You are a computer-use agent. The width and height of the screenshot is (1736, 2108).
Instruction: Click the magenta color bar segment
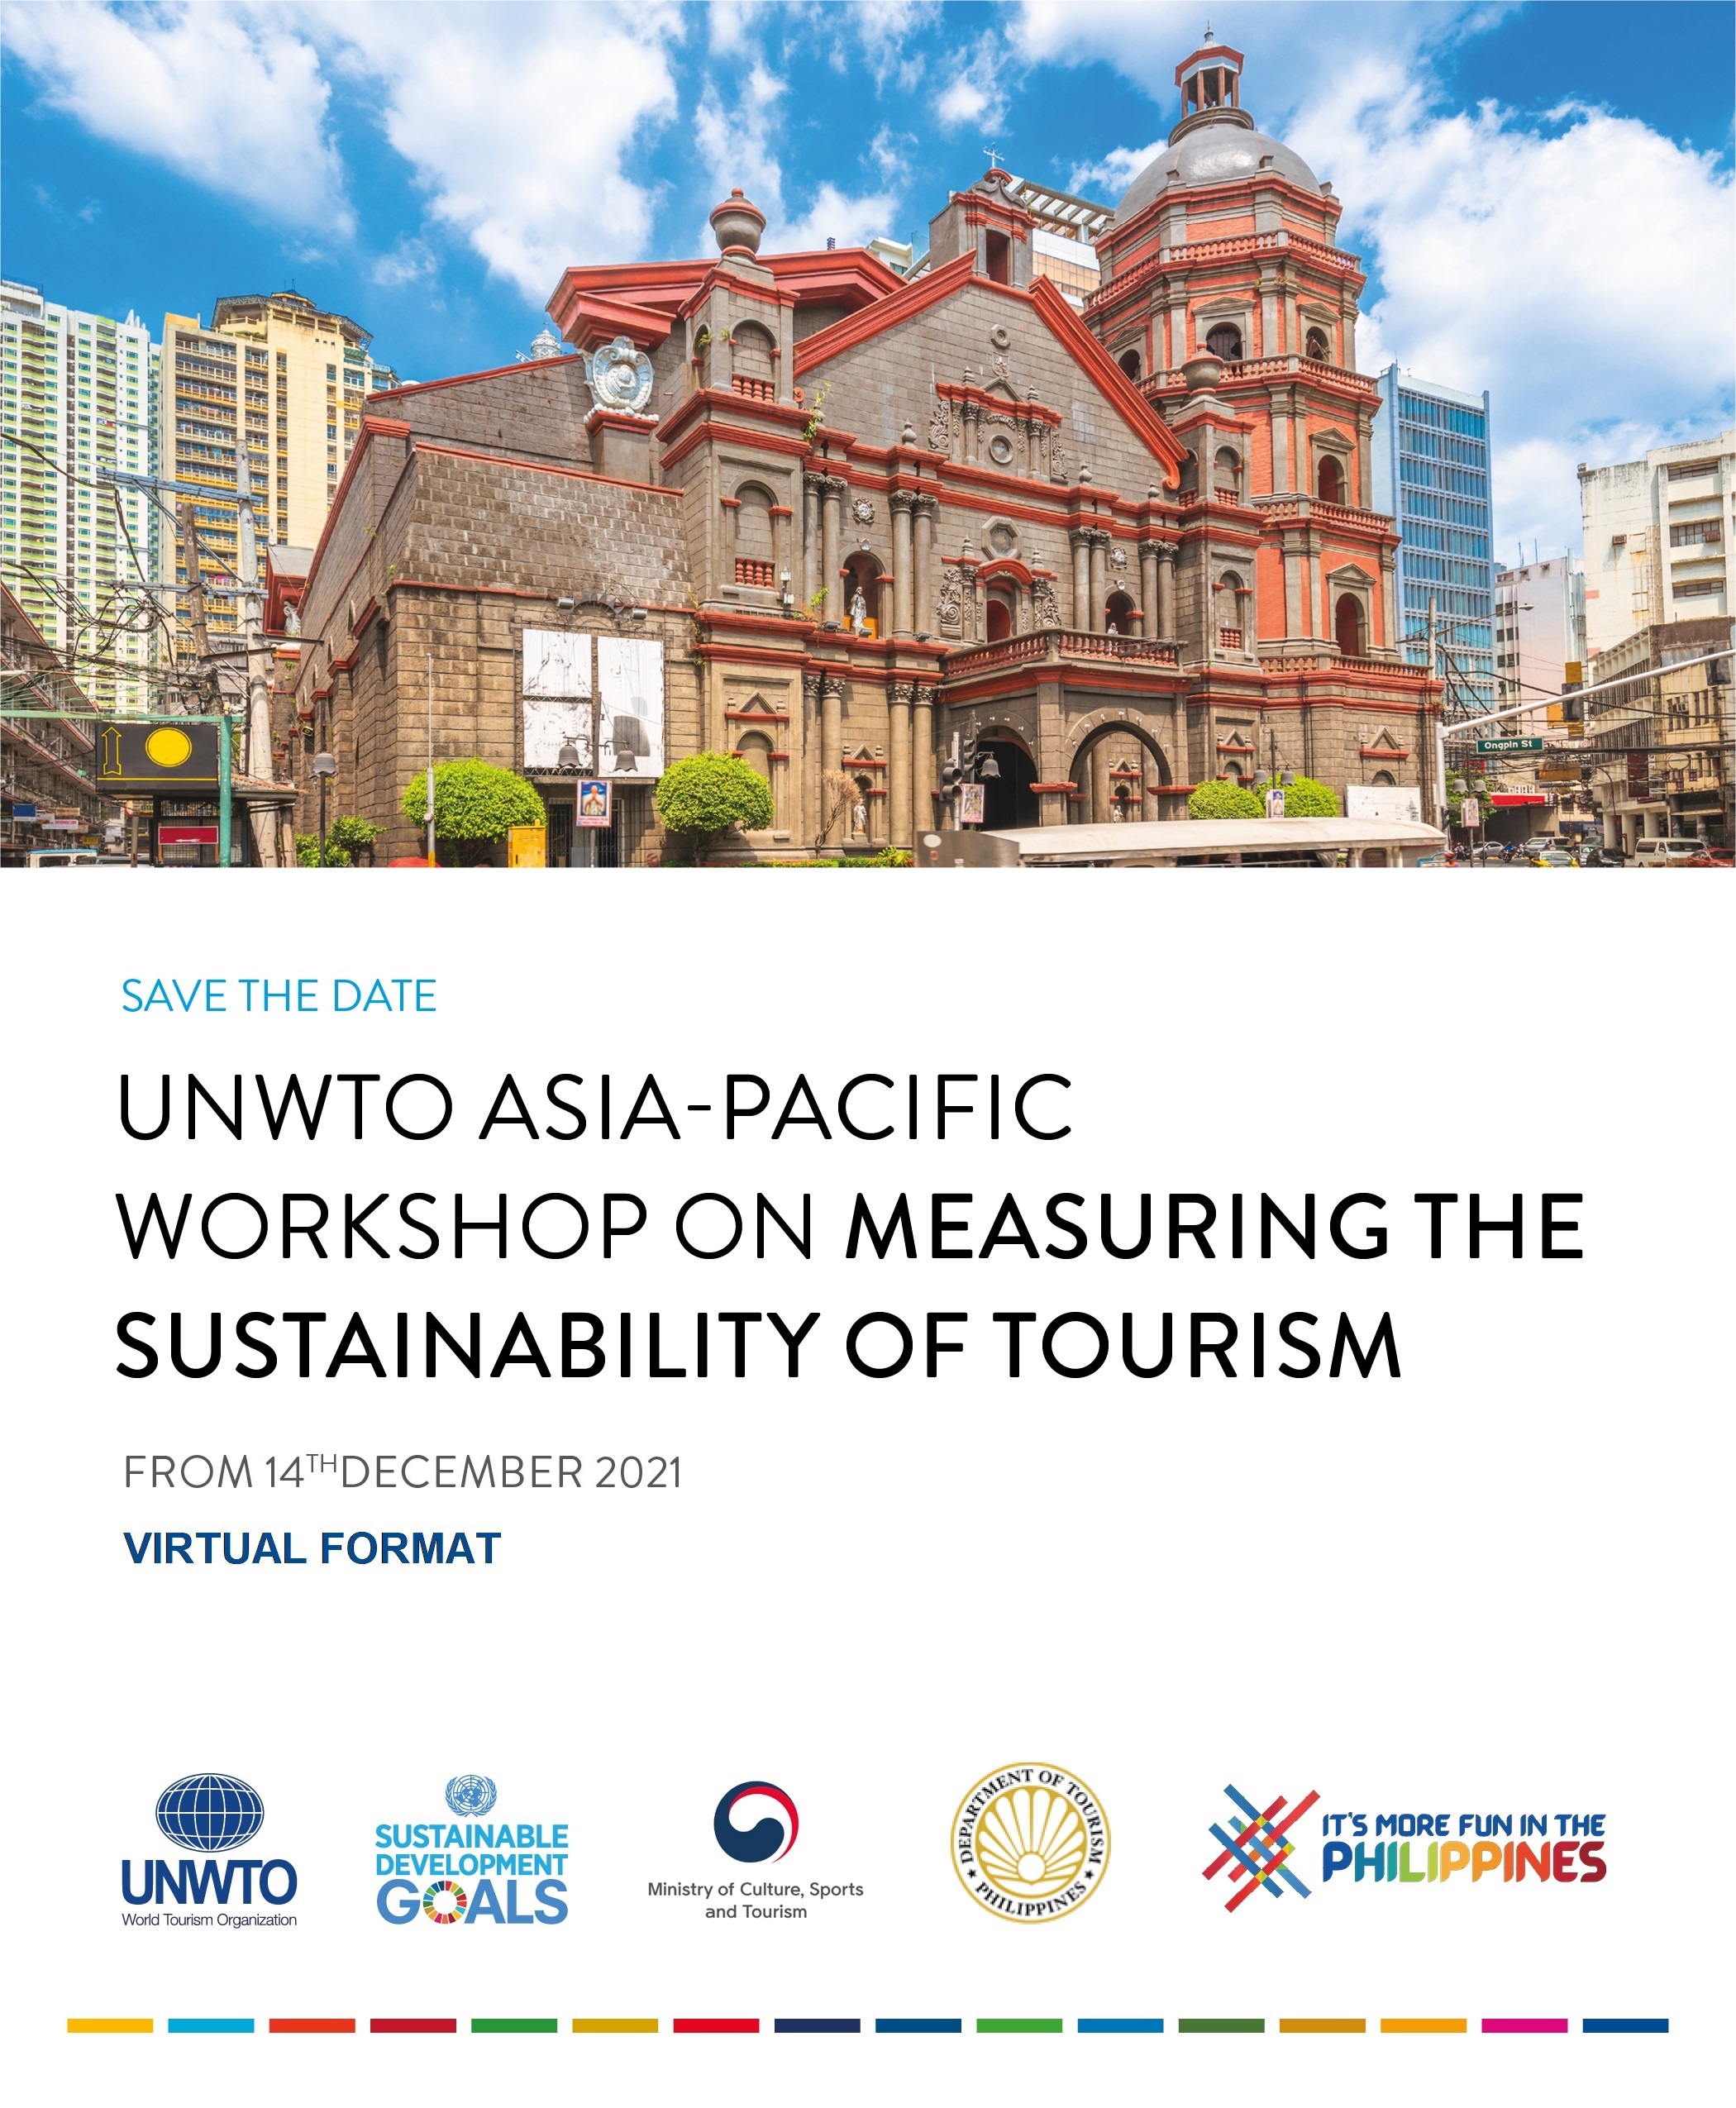(x=1524, y=2026)
